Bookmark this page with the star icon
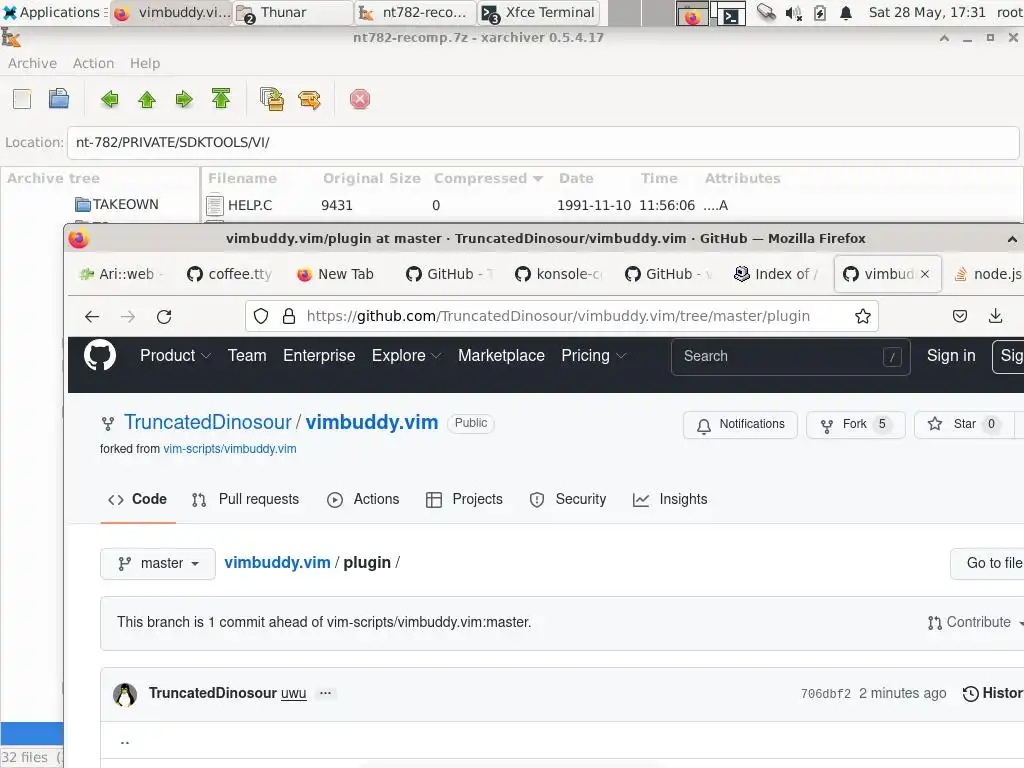This screenshot has width=1024, height=768. point(863,317)
